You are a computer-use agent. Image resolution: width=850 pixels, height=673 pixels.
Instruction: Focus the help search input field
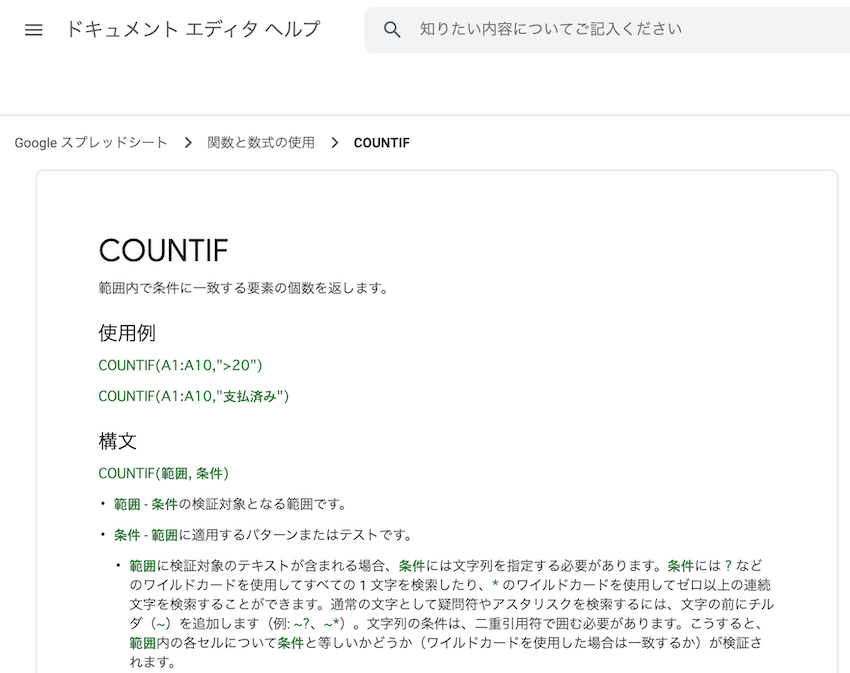[x=600, y=30]
